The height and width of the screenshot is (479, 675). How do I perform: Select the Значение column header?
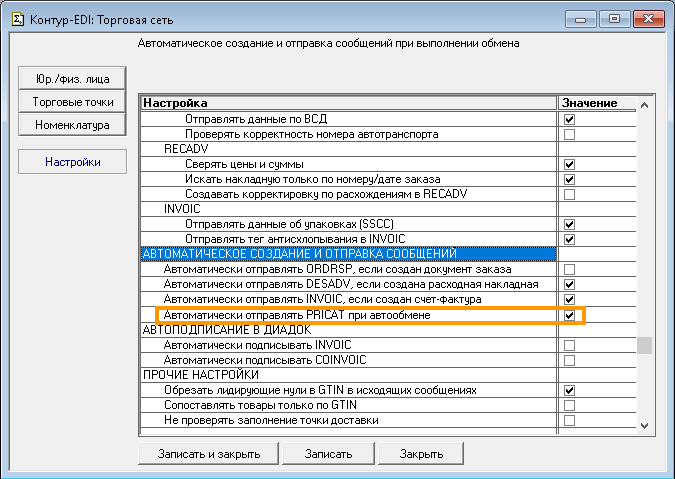tap(597, 103)
